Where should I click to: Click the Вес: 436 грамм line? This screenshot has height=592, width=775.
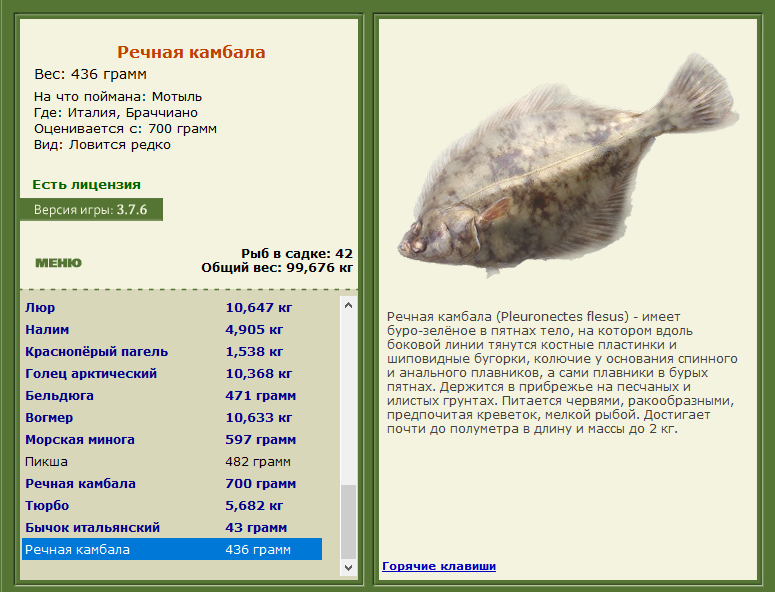point(90,74)
